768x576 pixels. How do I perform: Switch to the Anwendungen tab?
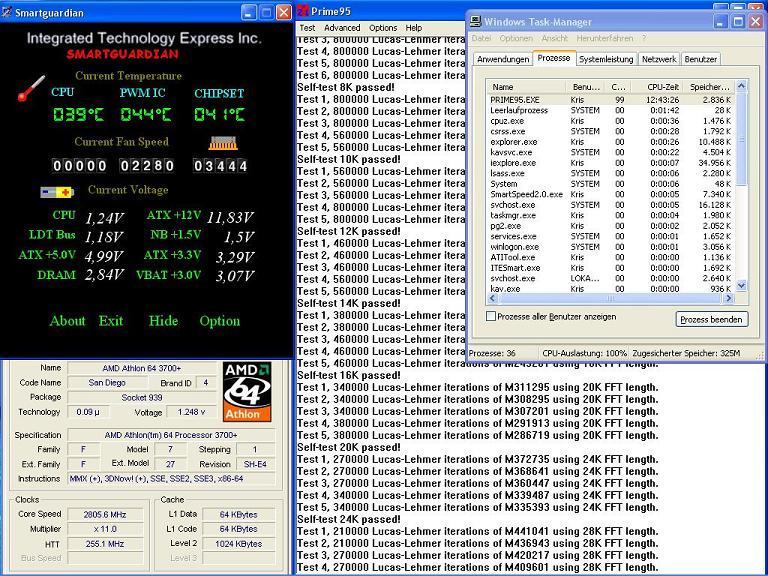(x=503, y=59)
